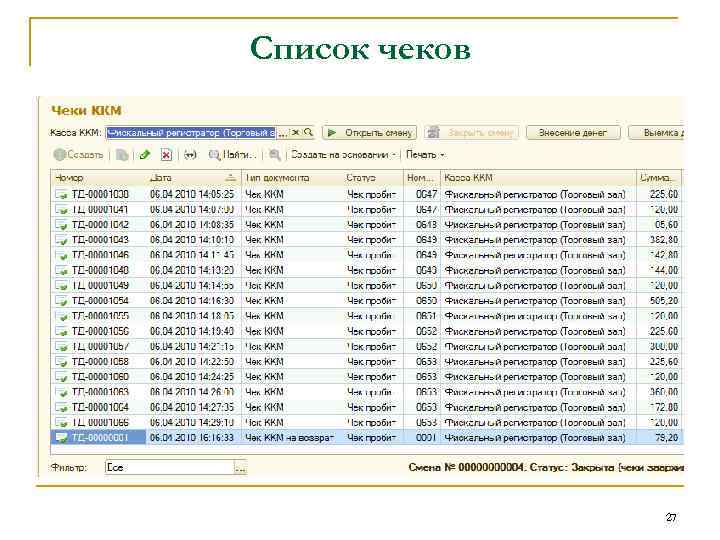Select row ТД-00001056
The height and width of the screenshot is (540, 720).
[x=366, y=331]
